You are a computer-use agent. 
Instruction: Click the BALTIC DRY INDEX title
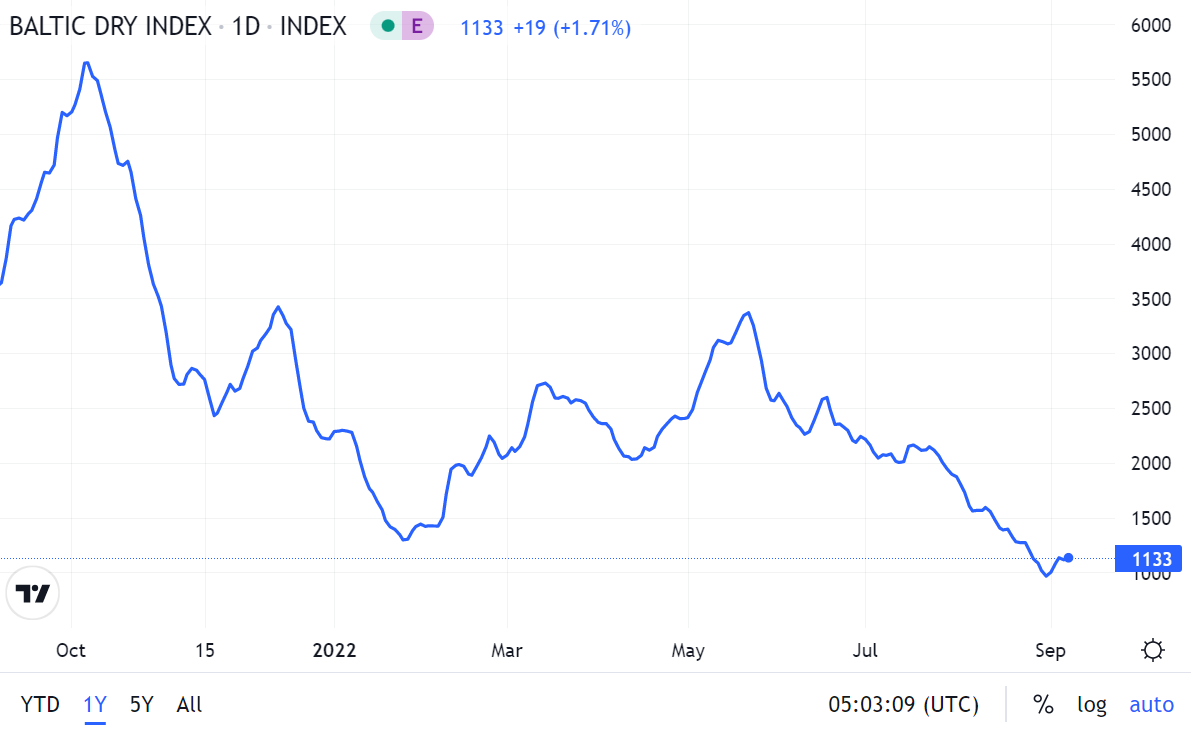[110, 27]
